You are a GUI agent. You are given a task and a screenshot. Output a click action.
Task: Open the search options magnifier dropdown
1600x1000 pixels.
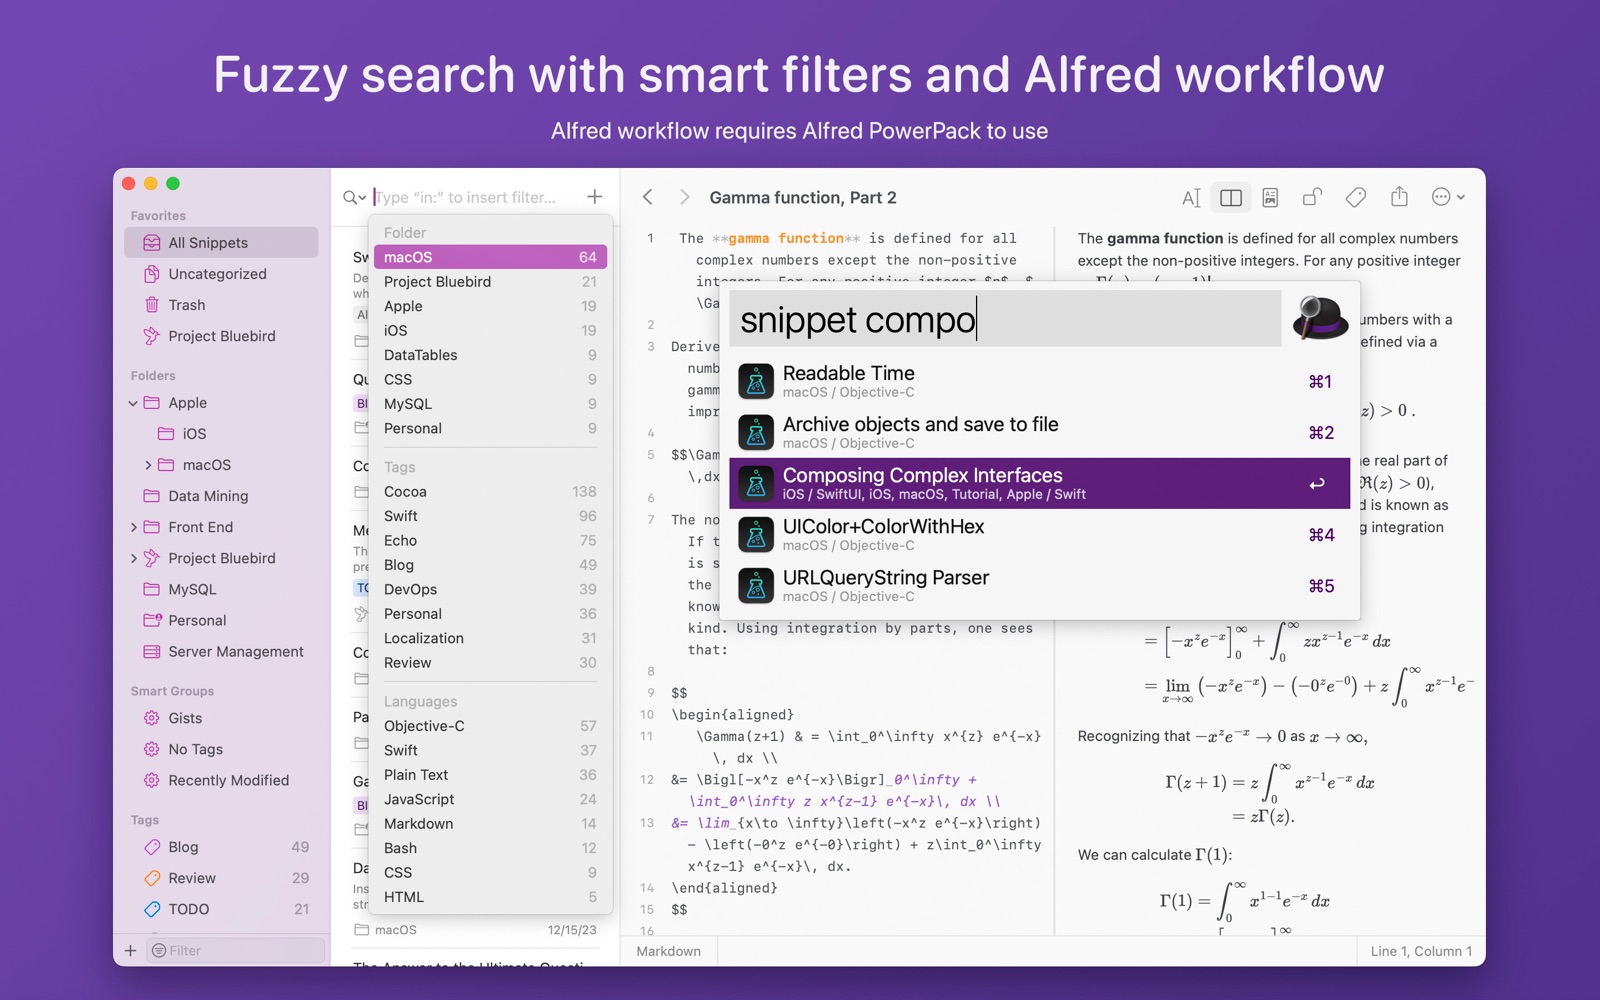(x=354, y=197)
